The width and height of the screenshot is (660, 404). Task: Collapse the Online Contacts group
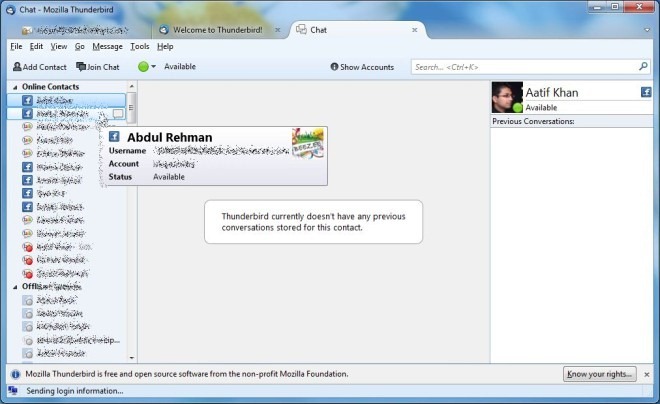click(15, 87)
